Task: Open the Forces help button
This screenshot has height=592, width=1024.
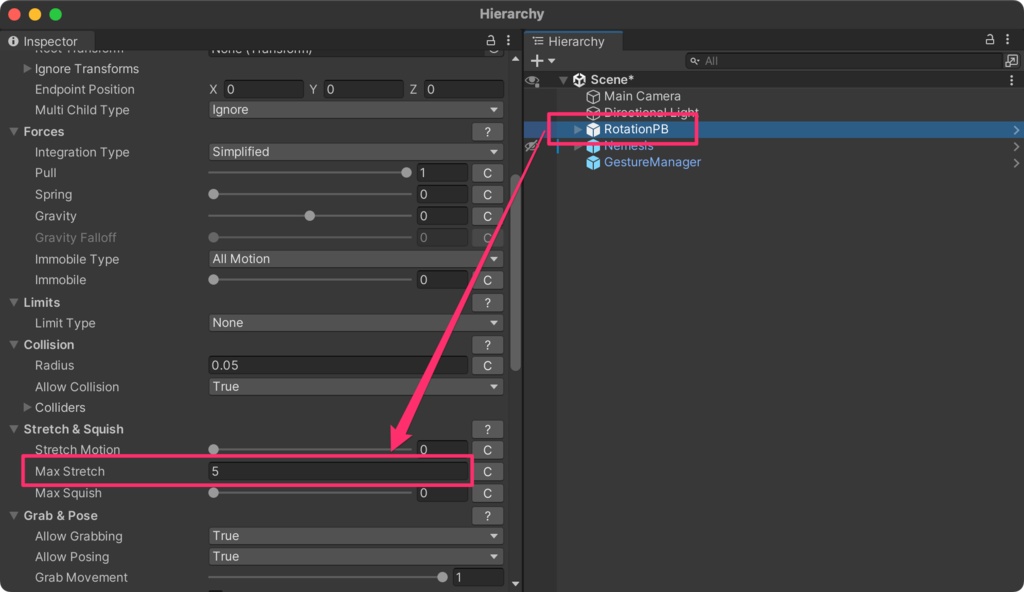Action: (x=487, y=131)
